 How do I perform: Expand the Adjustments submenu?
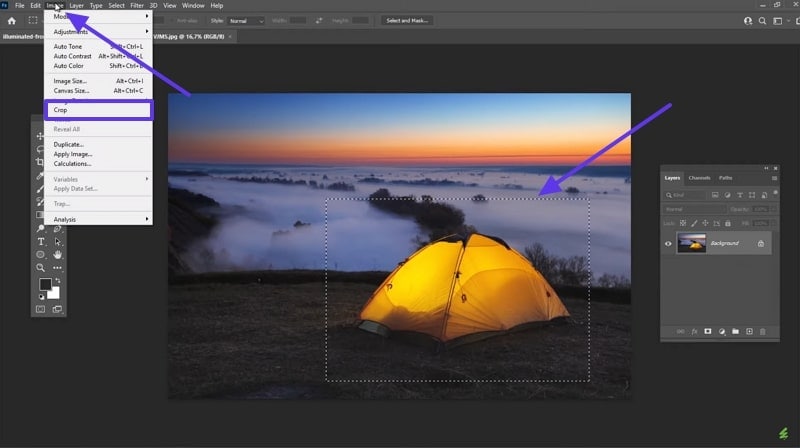click(98, 32)
